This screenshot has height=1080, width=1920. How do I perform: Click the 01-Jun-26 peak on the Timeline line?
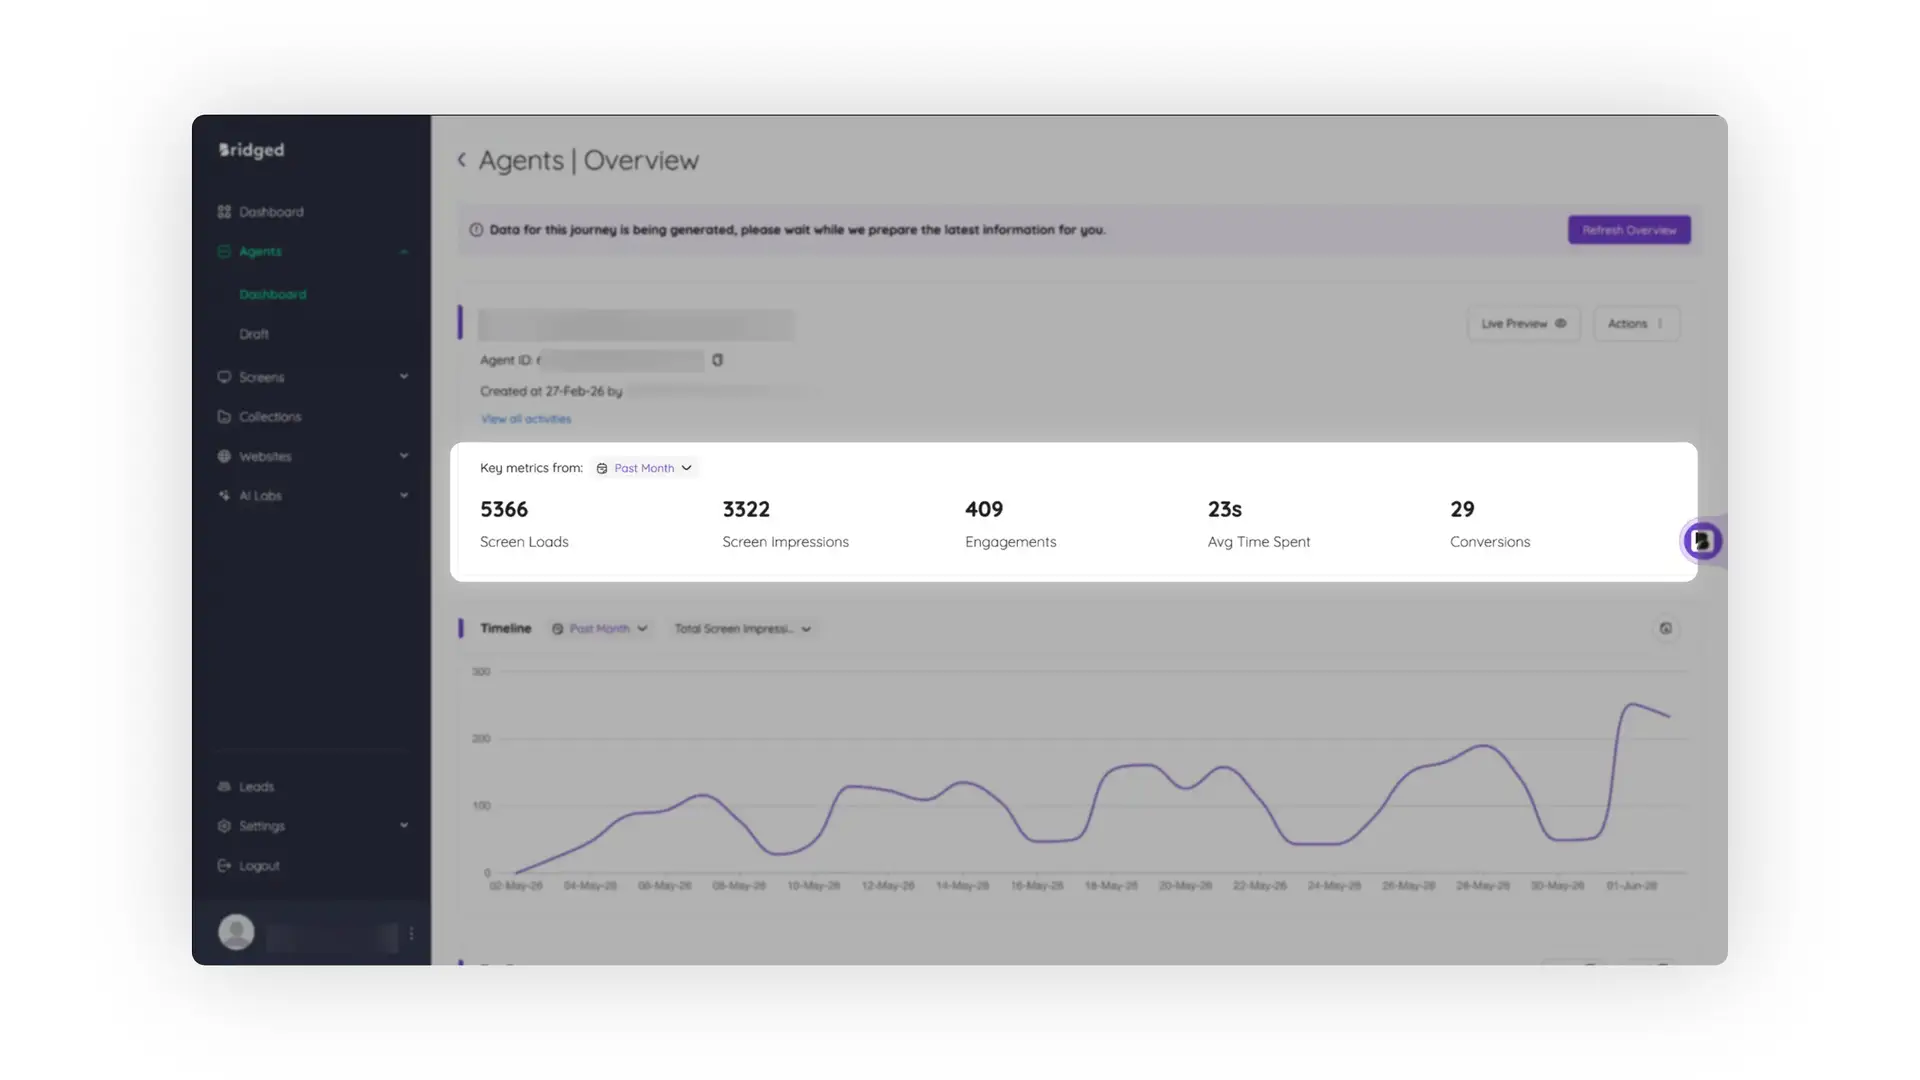[x=1633, y=705]
